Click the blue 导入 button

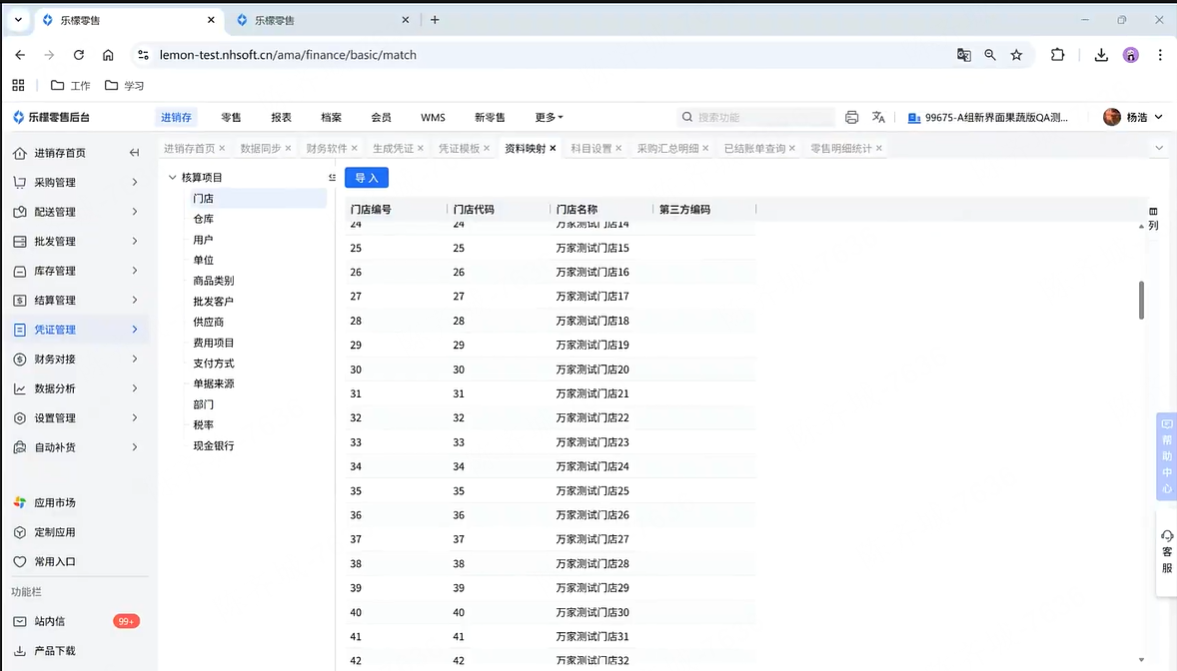coord(366,178)
